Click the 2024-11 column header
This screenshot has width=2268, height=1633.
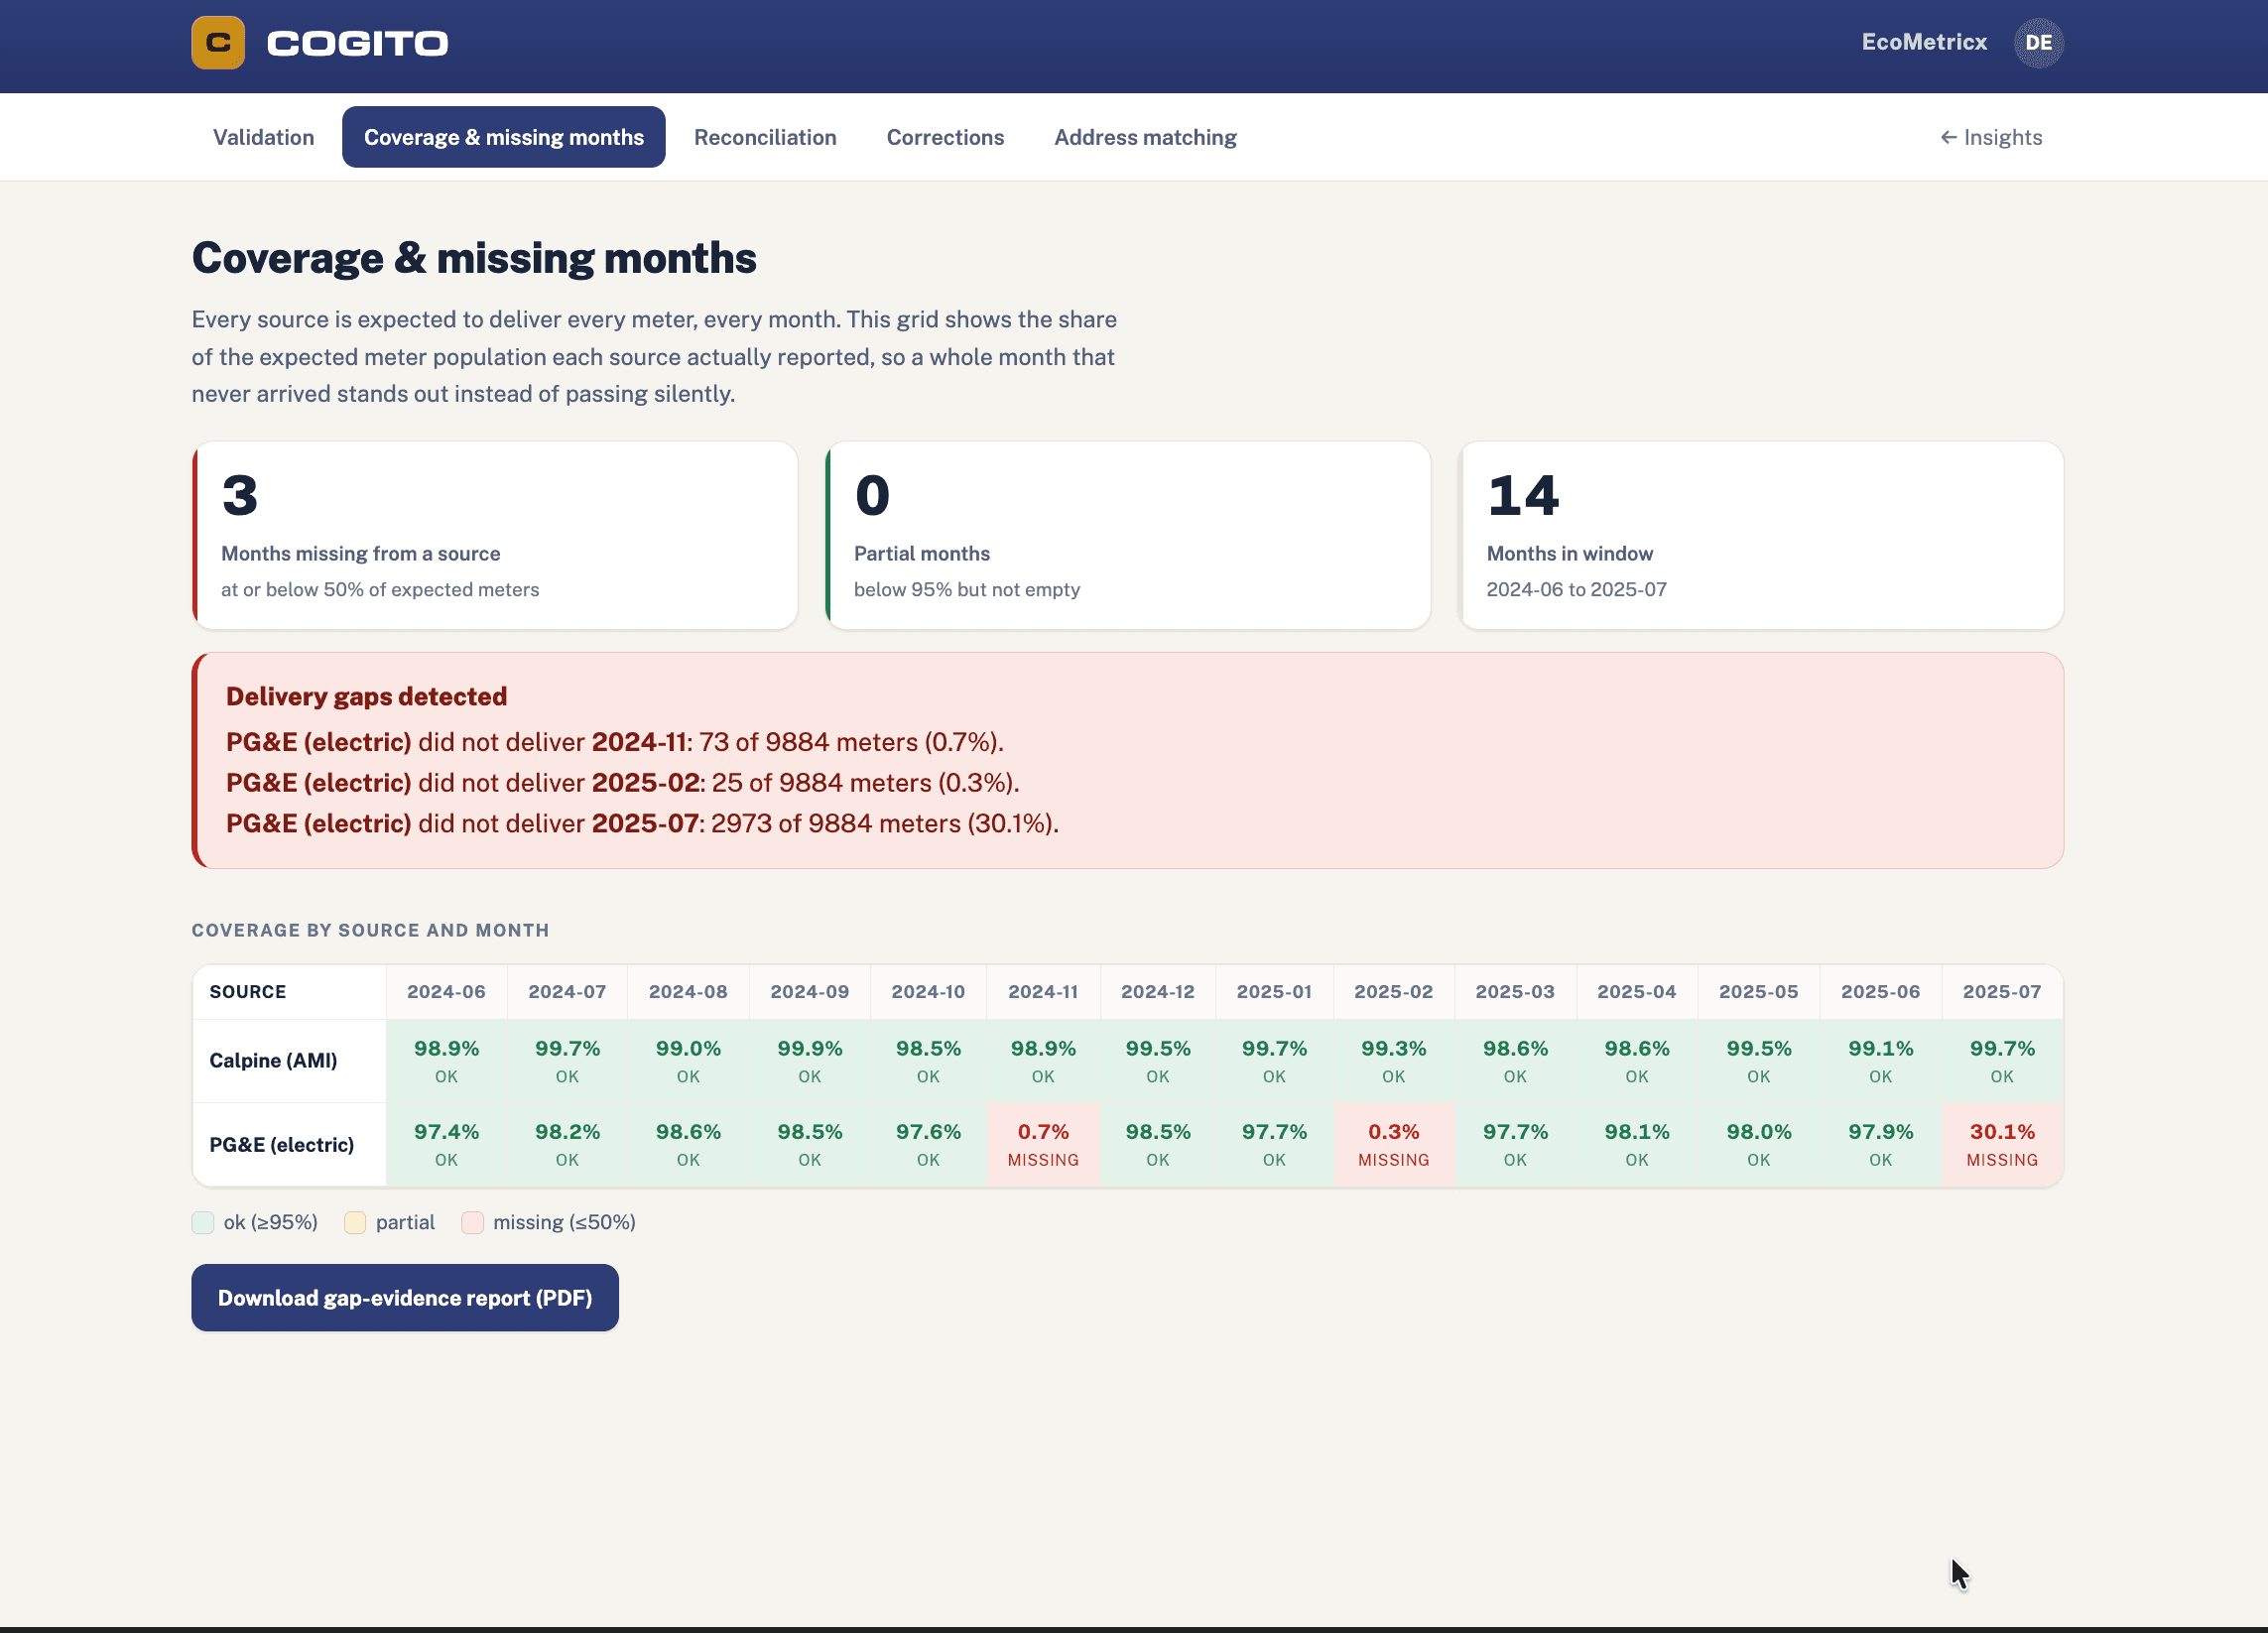coord(1043,991)
